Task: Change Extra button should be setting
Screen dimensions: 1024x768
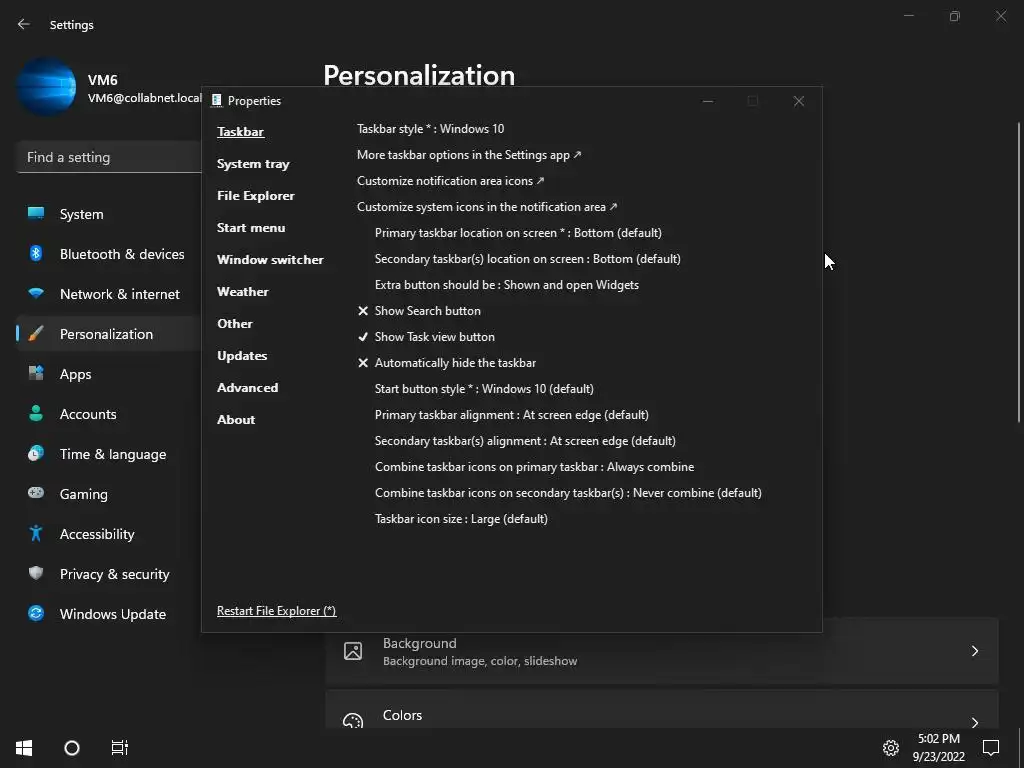Action: [x=507, y=285]
